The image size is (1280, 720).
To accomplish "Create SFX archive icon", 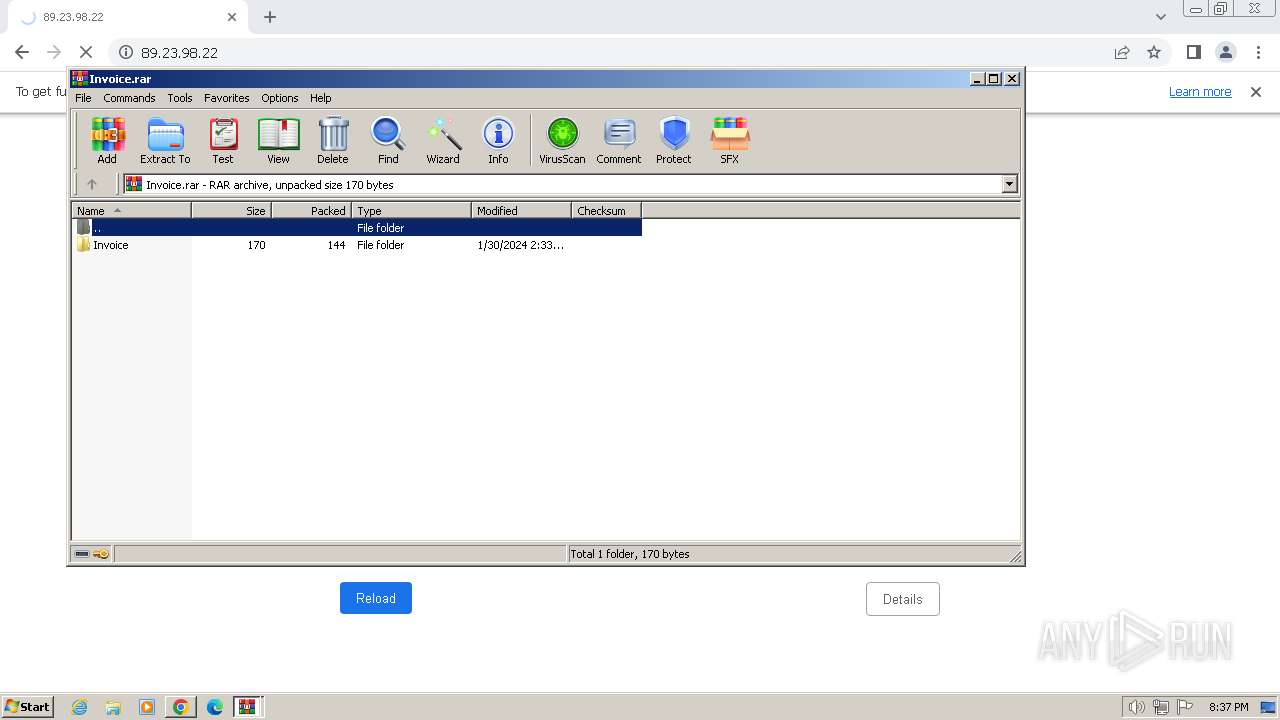I will (730, 141).
